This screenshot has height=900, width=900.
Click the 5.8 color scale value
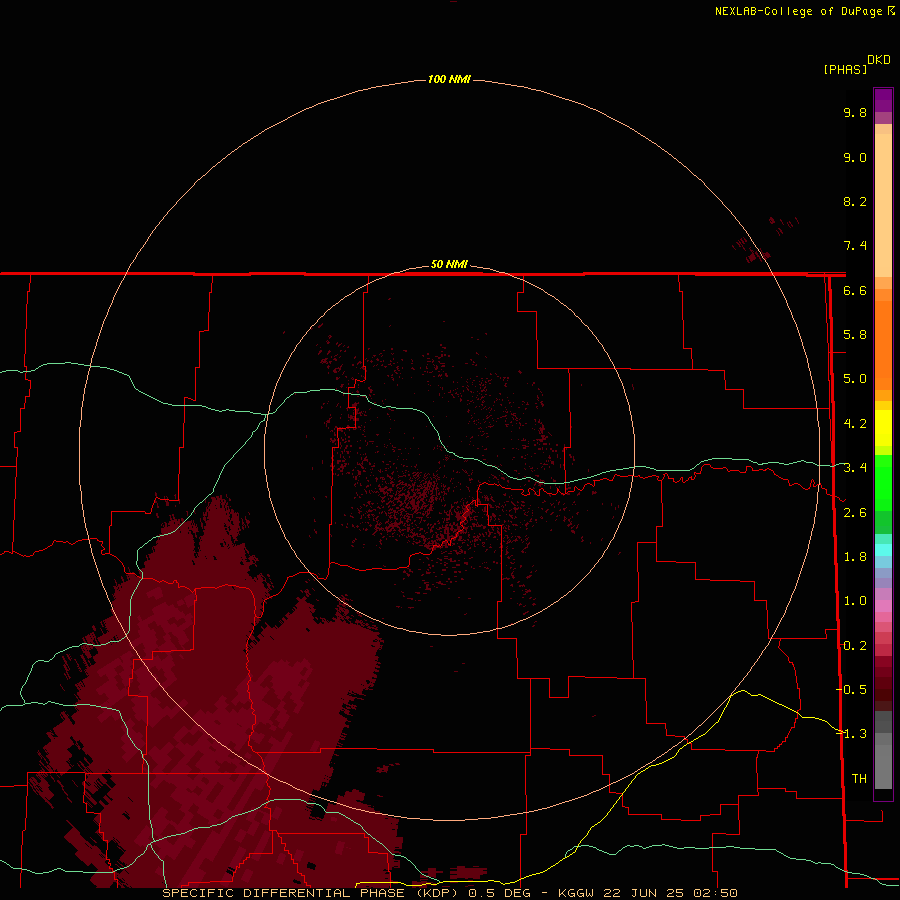(855, 335)
